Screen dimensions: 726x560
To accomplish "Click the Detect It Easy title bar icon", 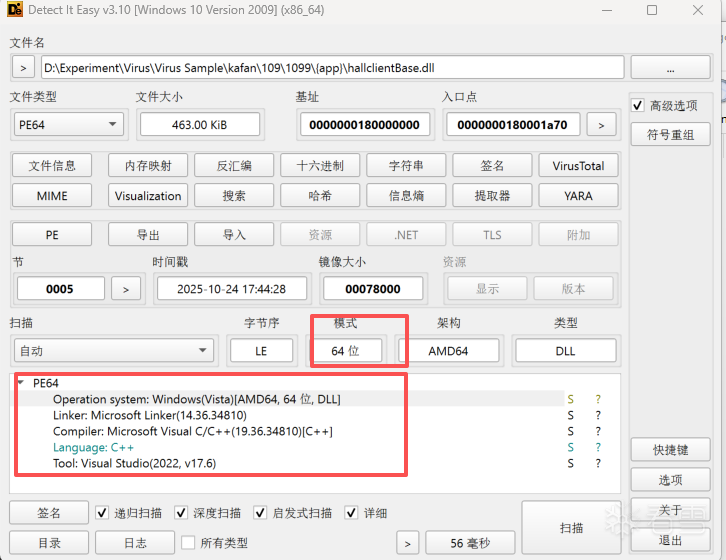I will point(16,11).
